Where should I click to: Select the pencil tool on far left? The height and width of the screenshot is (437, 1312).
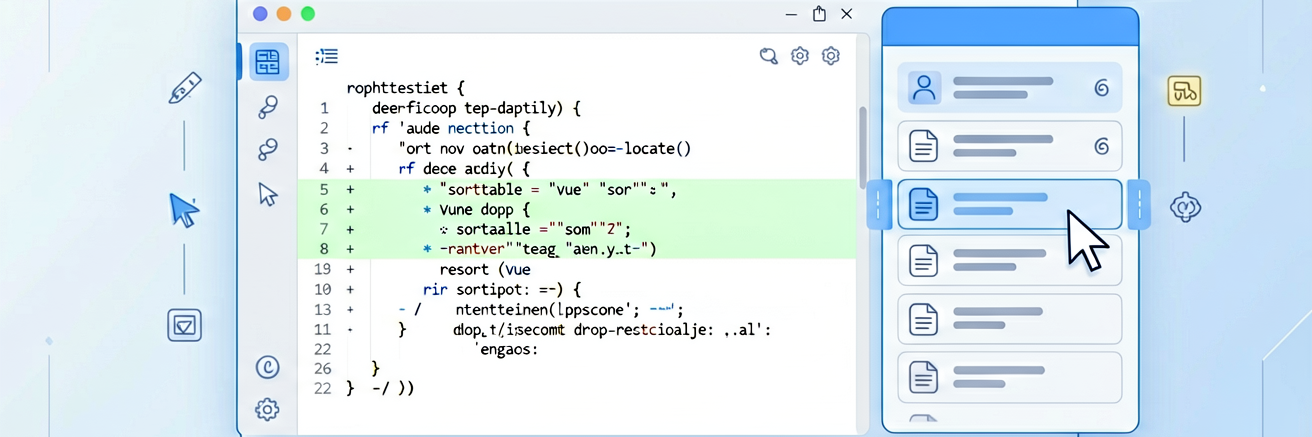point(185,88)
